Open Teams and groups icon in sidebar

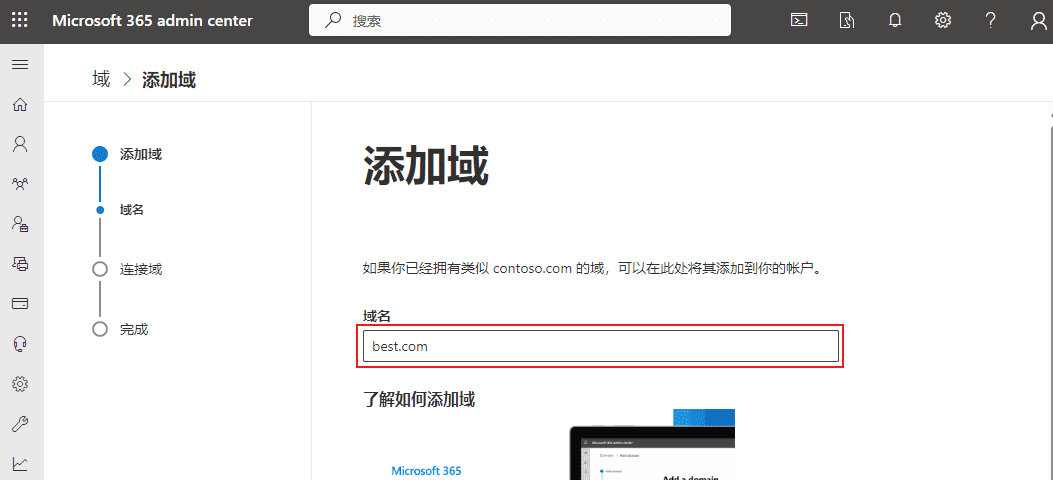point(20,183)
